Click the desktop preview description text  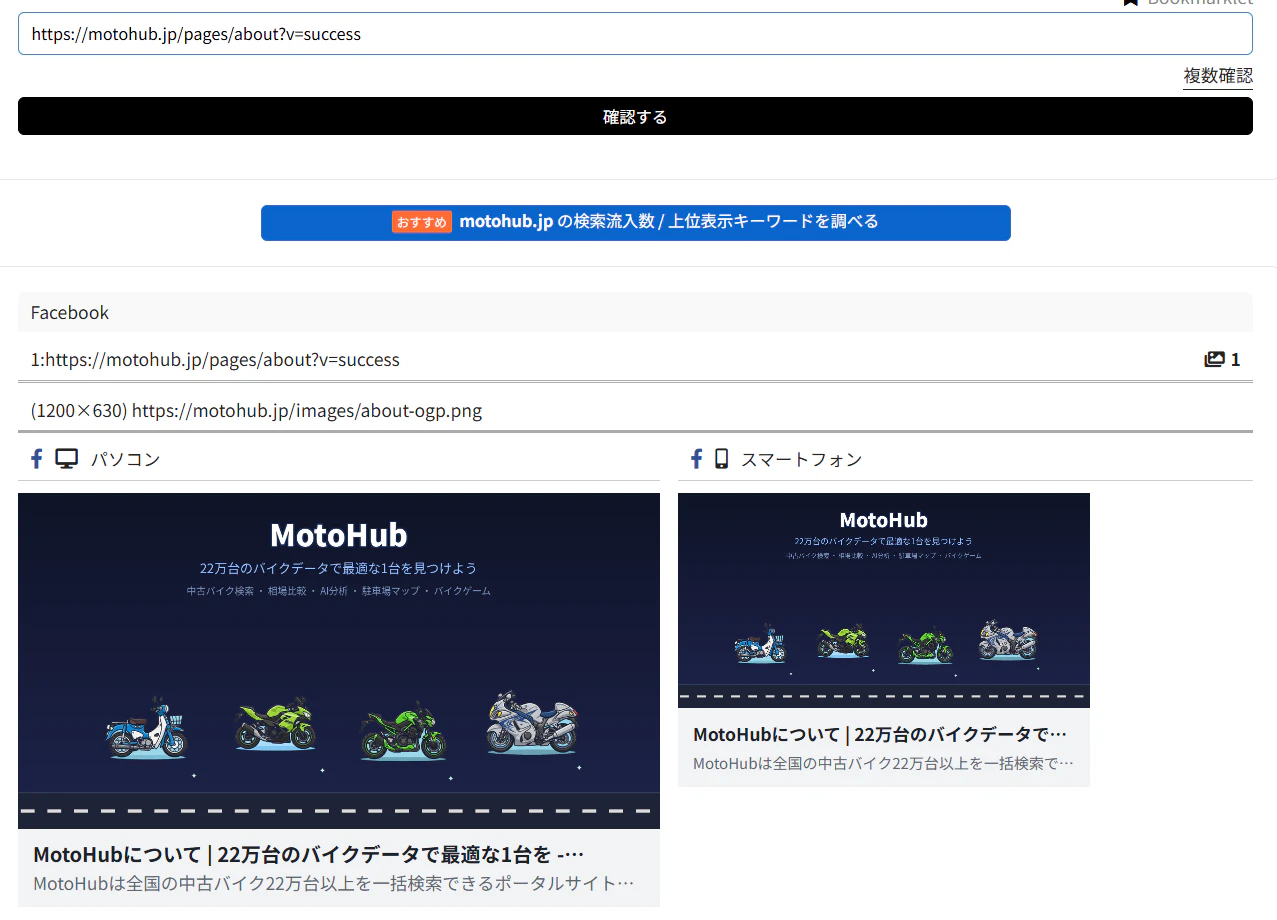pos(334,884)
